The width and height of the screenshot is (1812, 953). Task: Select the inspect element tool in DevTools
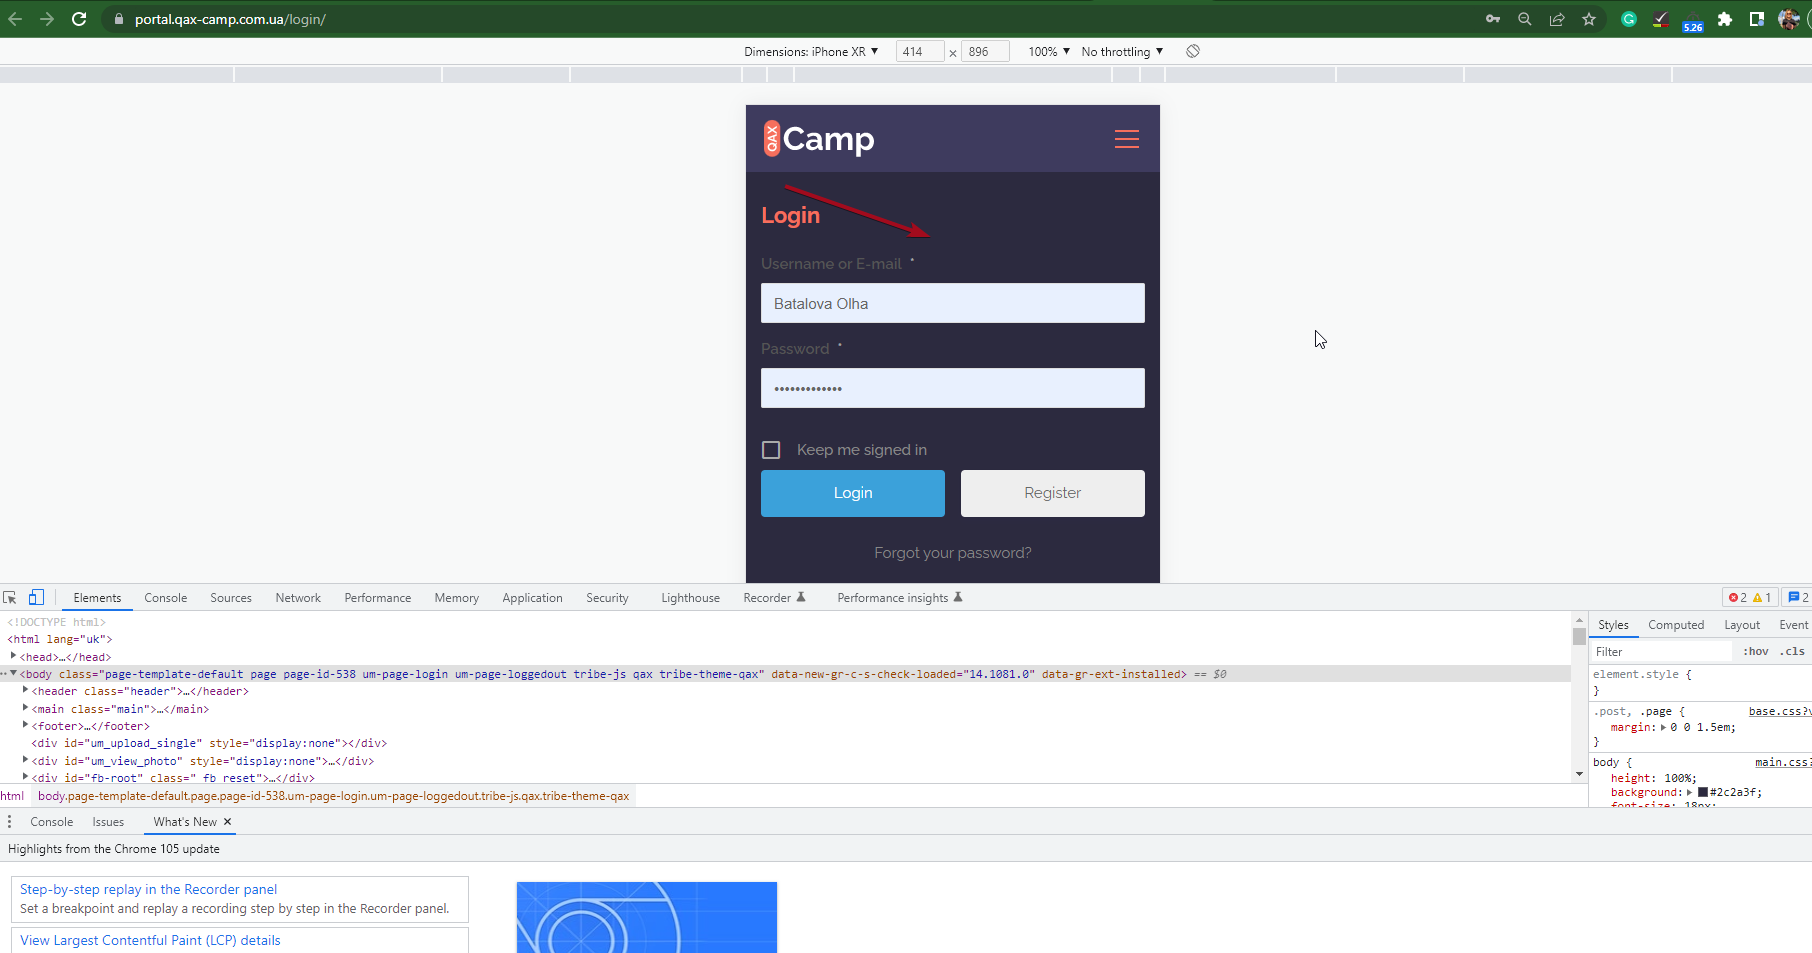11,597
